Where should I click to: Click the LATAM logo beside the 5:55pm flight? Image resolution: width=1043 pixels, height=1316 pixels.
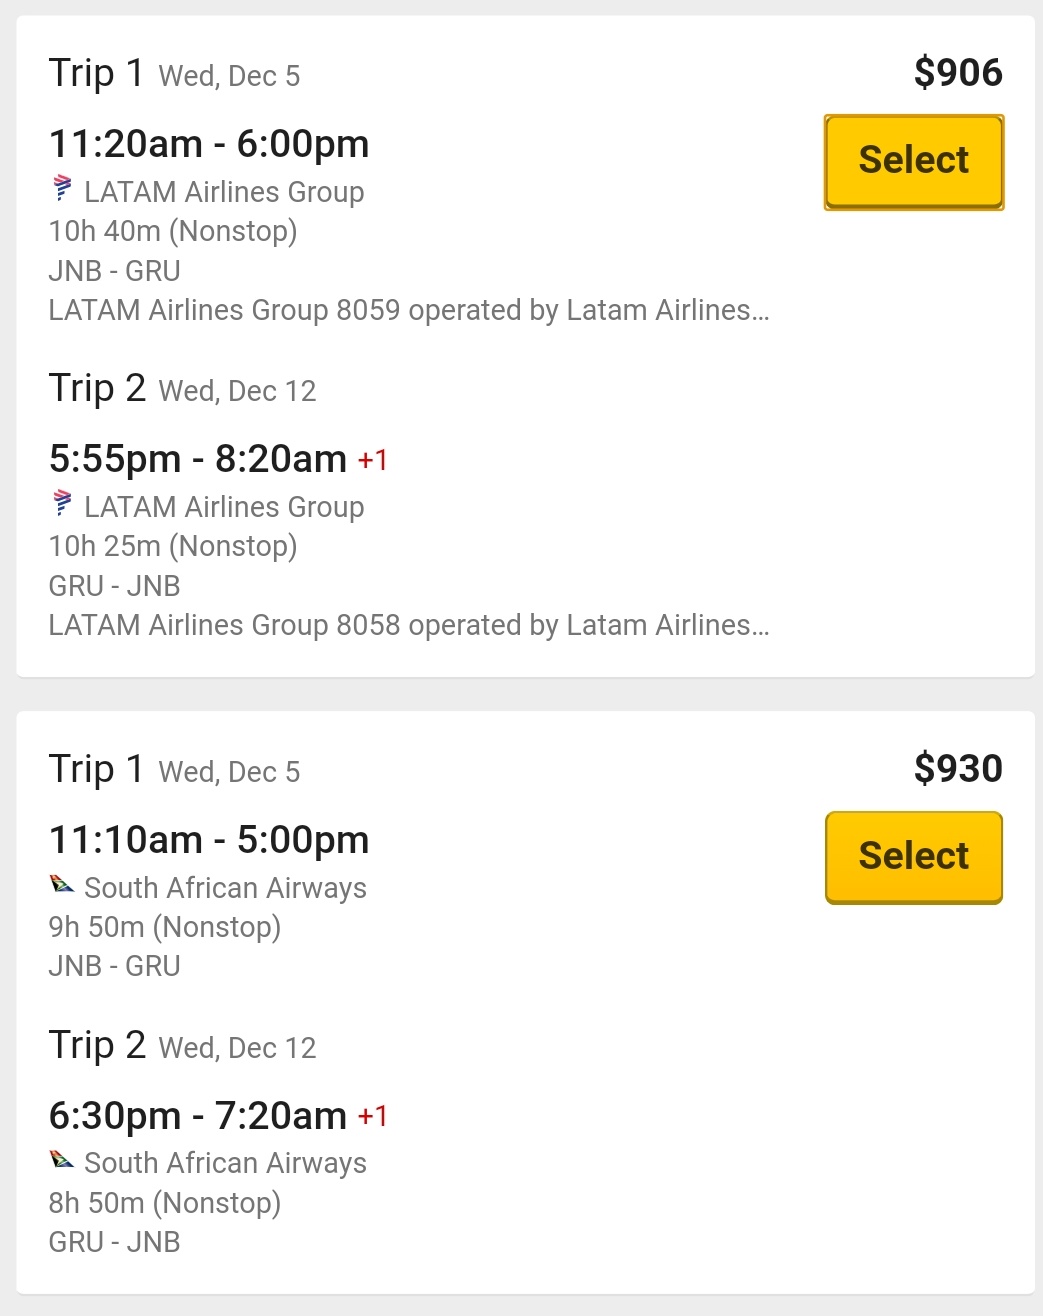(x=62, y=503)
